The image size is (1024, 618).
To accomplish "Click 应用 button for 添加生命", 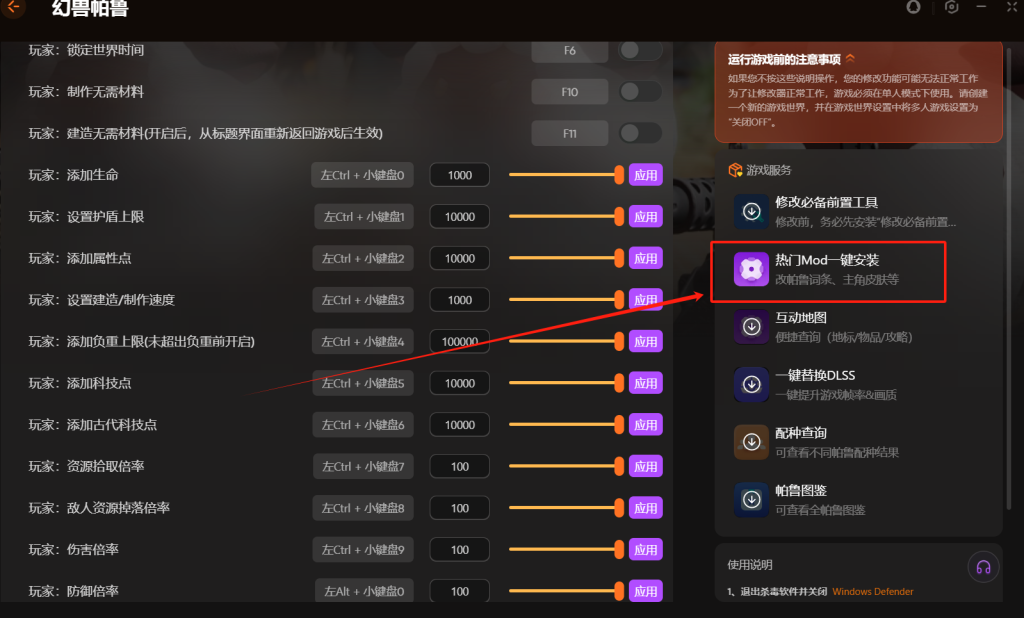I will [x=646, y=175].
